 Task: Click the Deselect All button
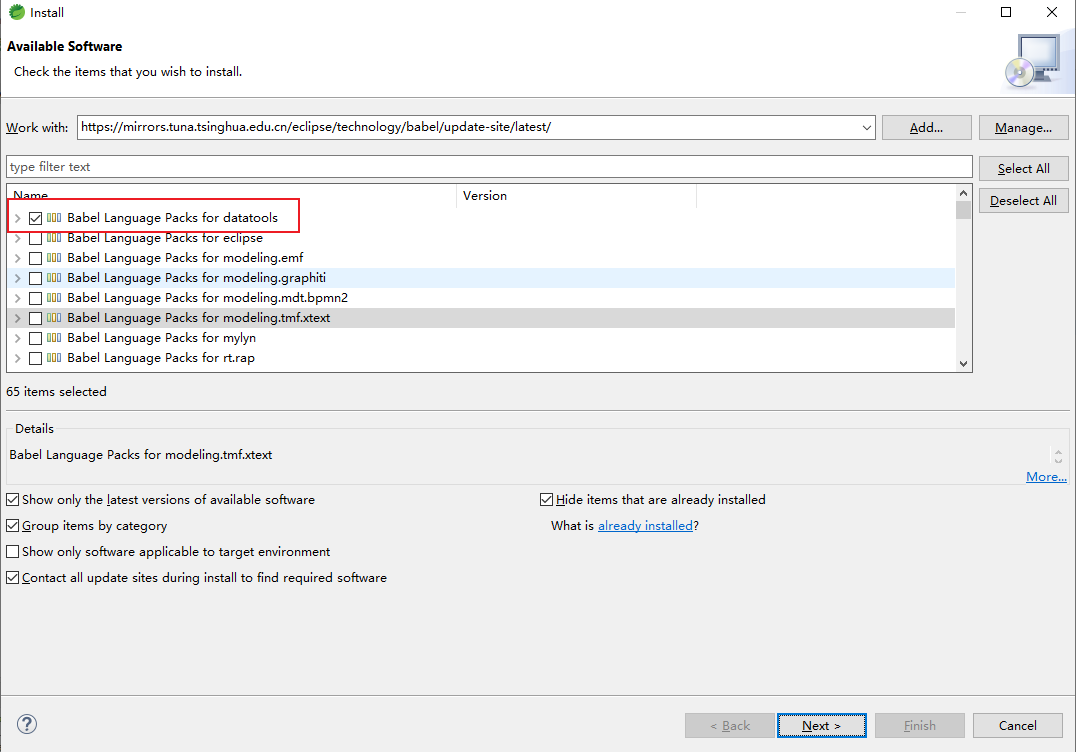tap(1023, 200)
